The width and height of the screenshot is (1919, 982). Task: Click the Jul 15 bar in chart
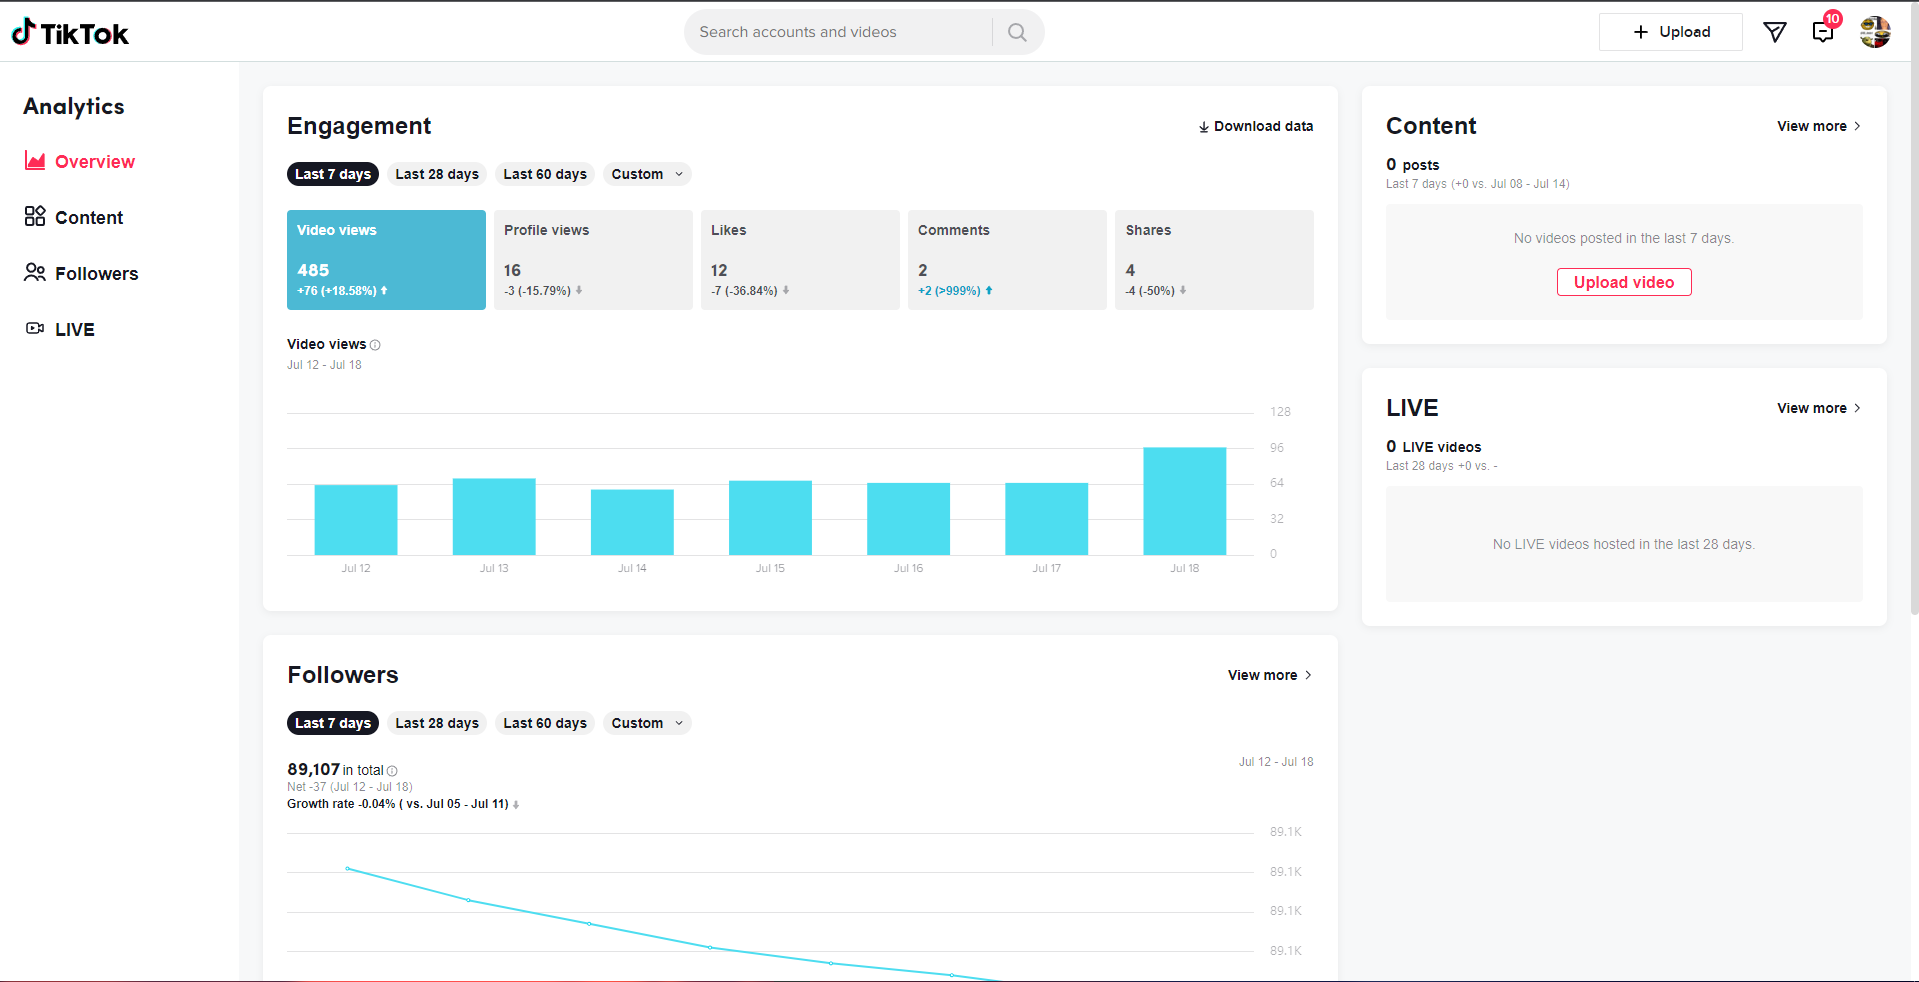770,518
